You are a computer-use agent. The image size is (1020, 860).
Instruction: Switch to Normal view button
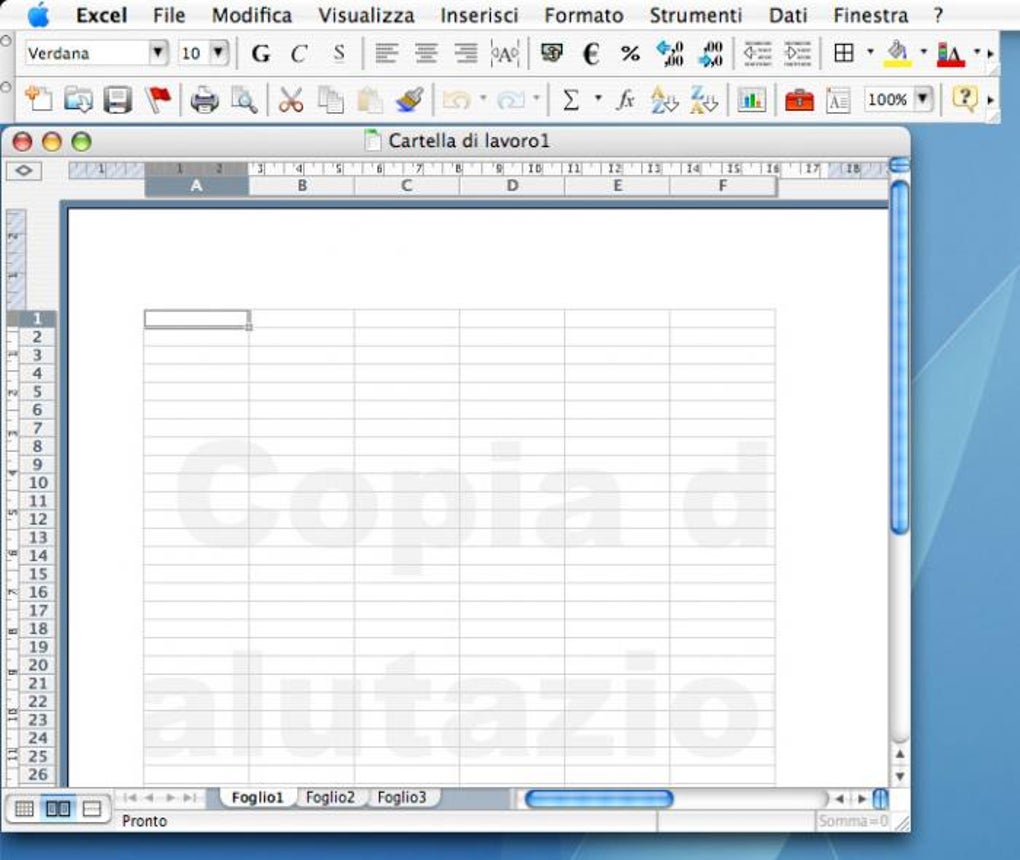pyautogui.click(x=24, y=809)
